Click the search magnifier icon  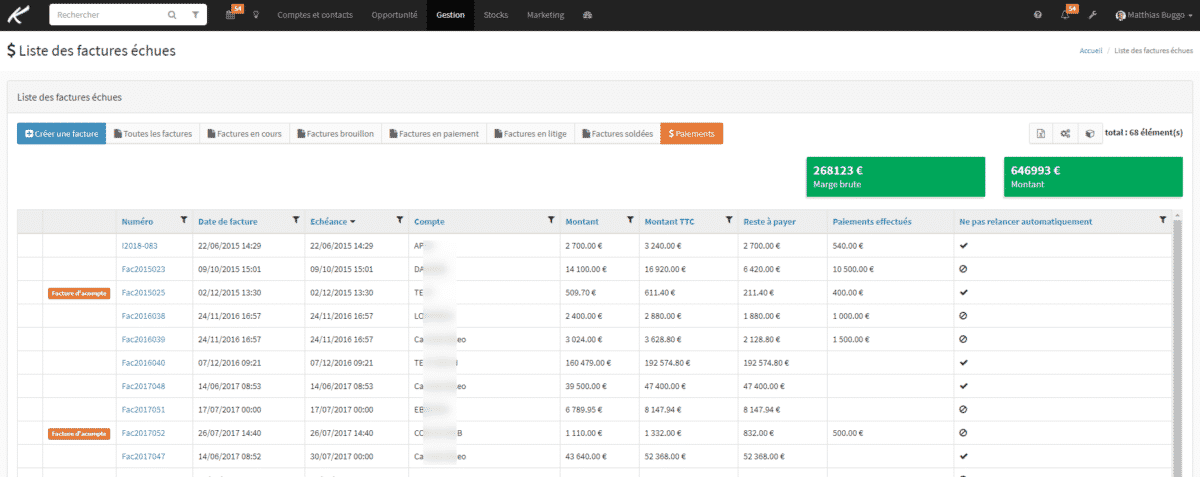(x=172, y=15)
